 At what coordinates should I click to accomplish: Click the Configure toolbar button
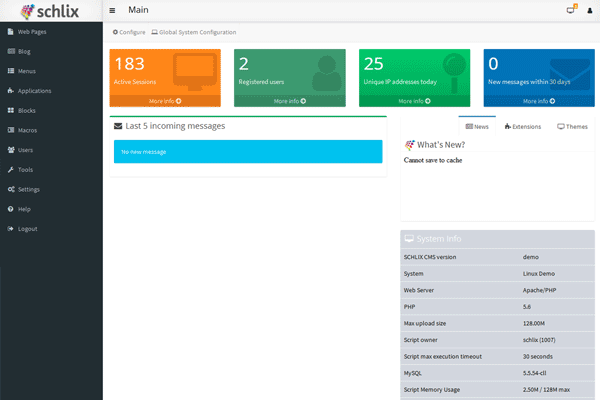coord(129,33)
